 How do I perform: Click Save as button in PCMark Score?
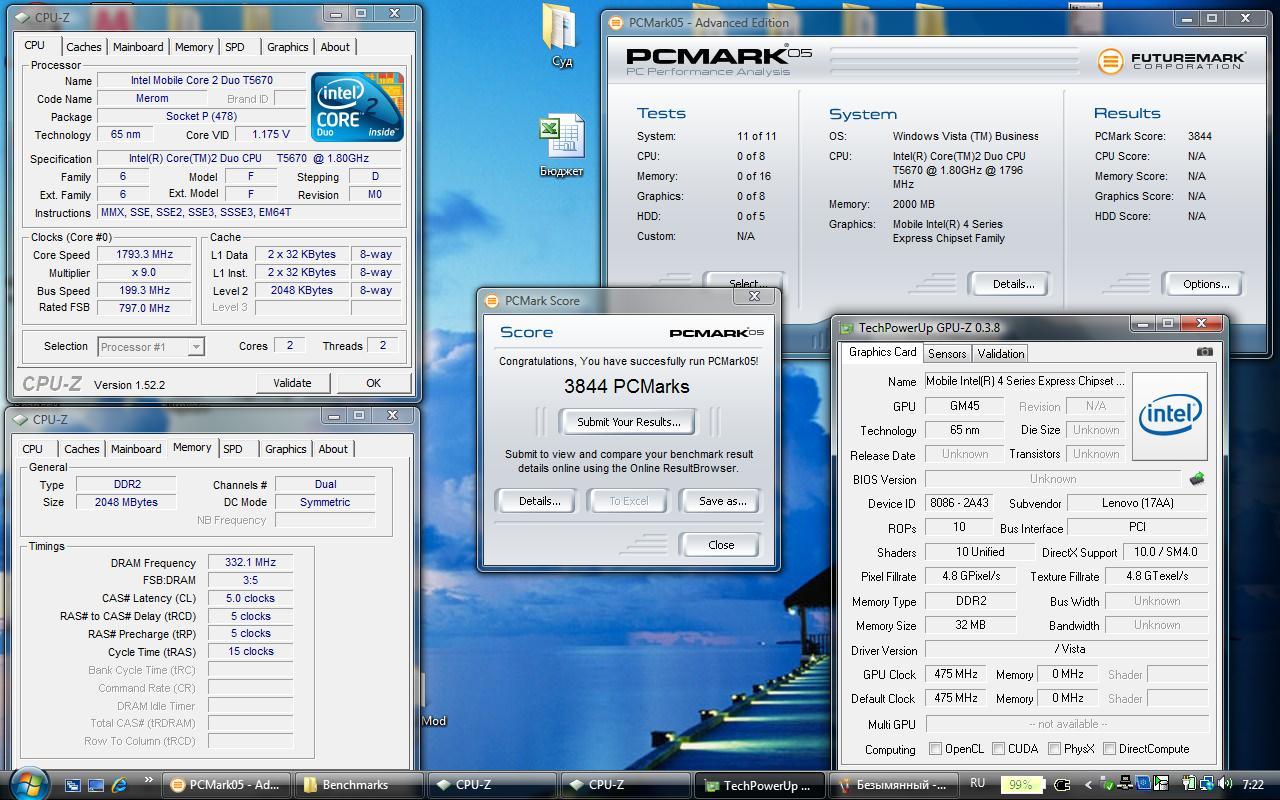[x=722, y=501]
